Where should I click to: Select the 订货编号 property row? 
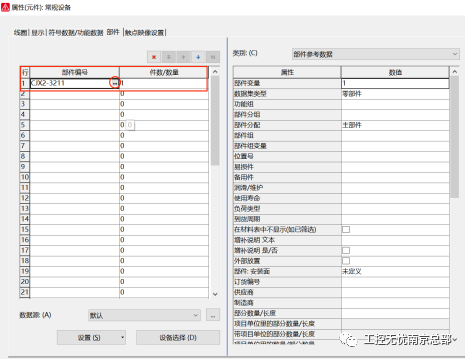tap(341, 282)
